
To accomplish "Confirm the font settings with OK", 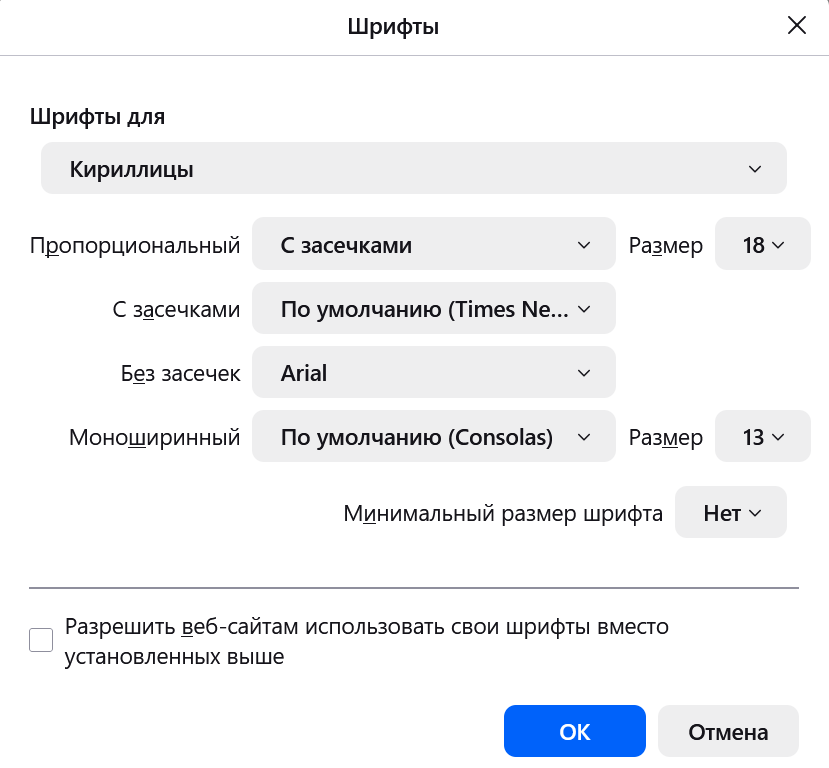I will (575, 732).
